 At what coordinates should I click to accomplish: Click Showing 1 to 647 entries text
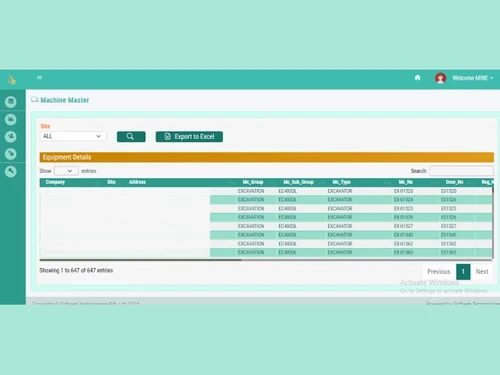click(x=76, y=270)
